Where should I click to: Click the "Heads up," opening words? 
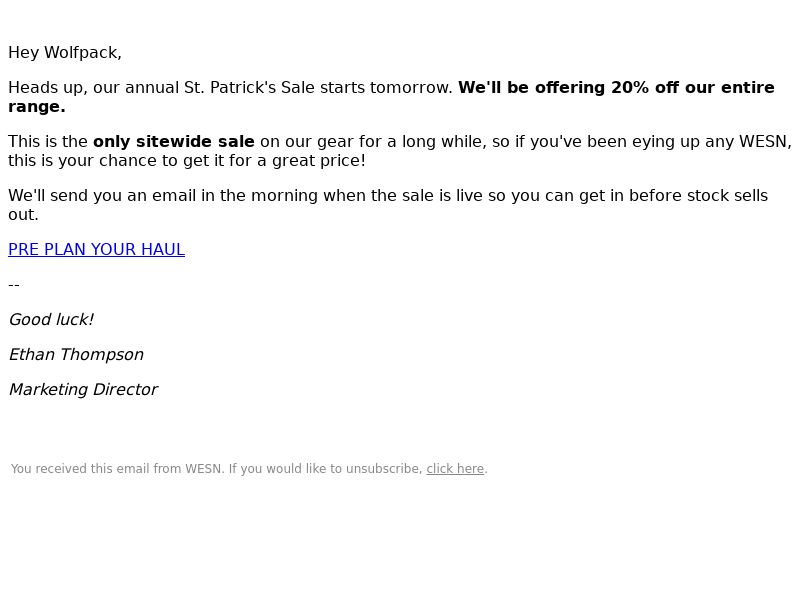48,87
